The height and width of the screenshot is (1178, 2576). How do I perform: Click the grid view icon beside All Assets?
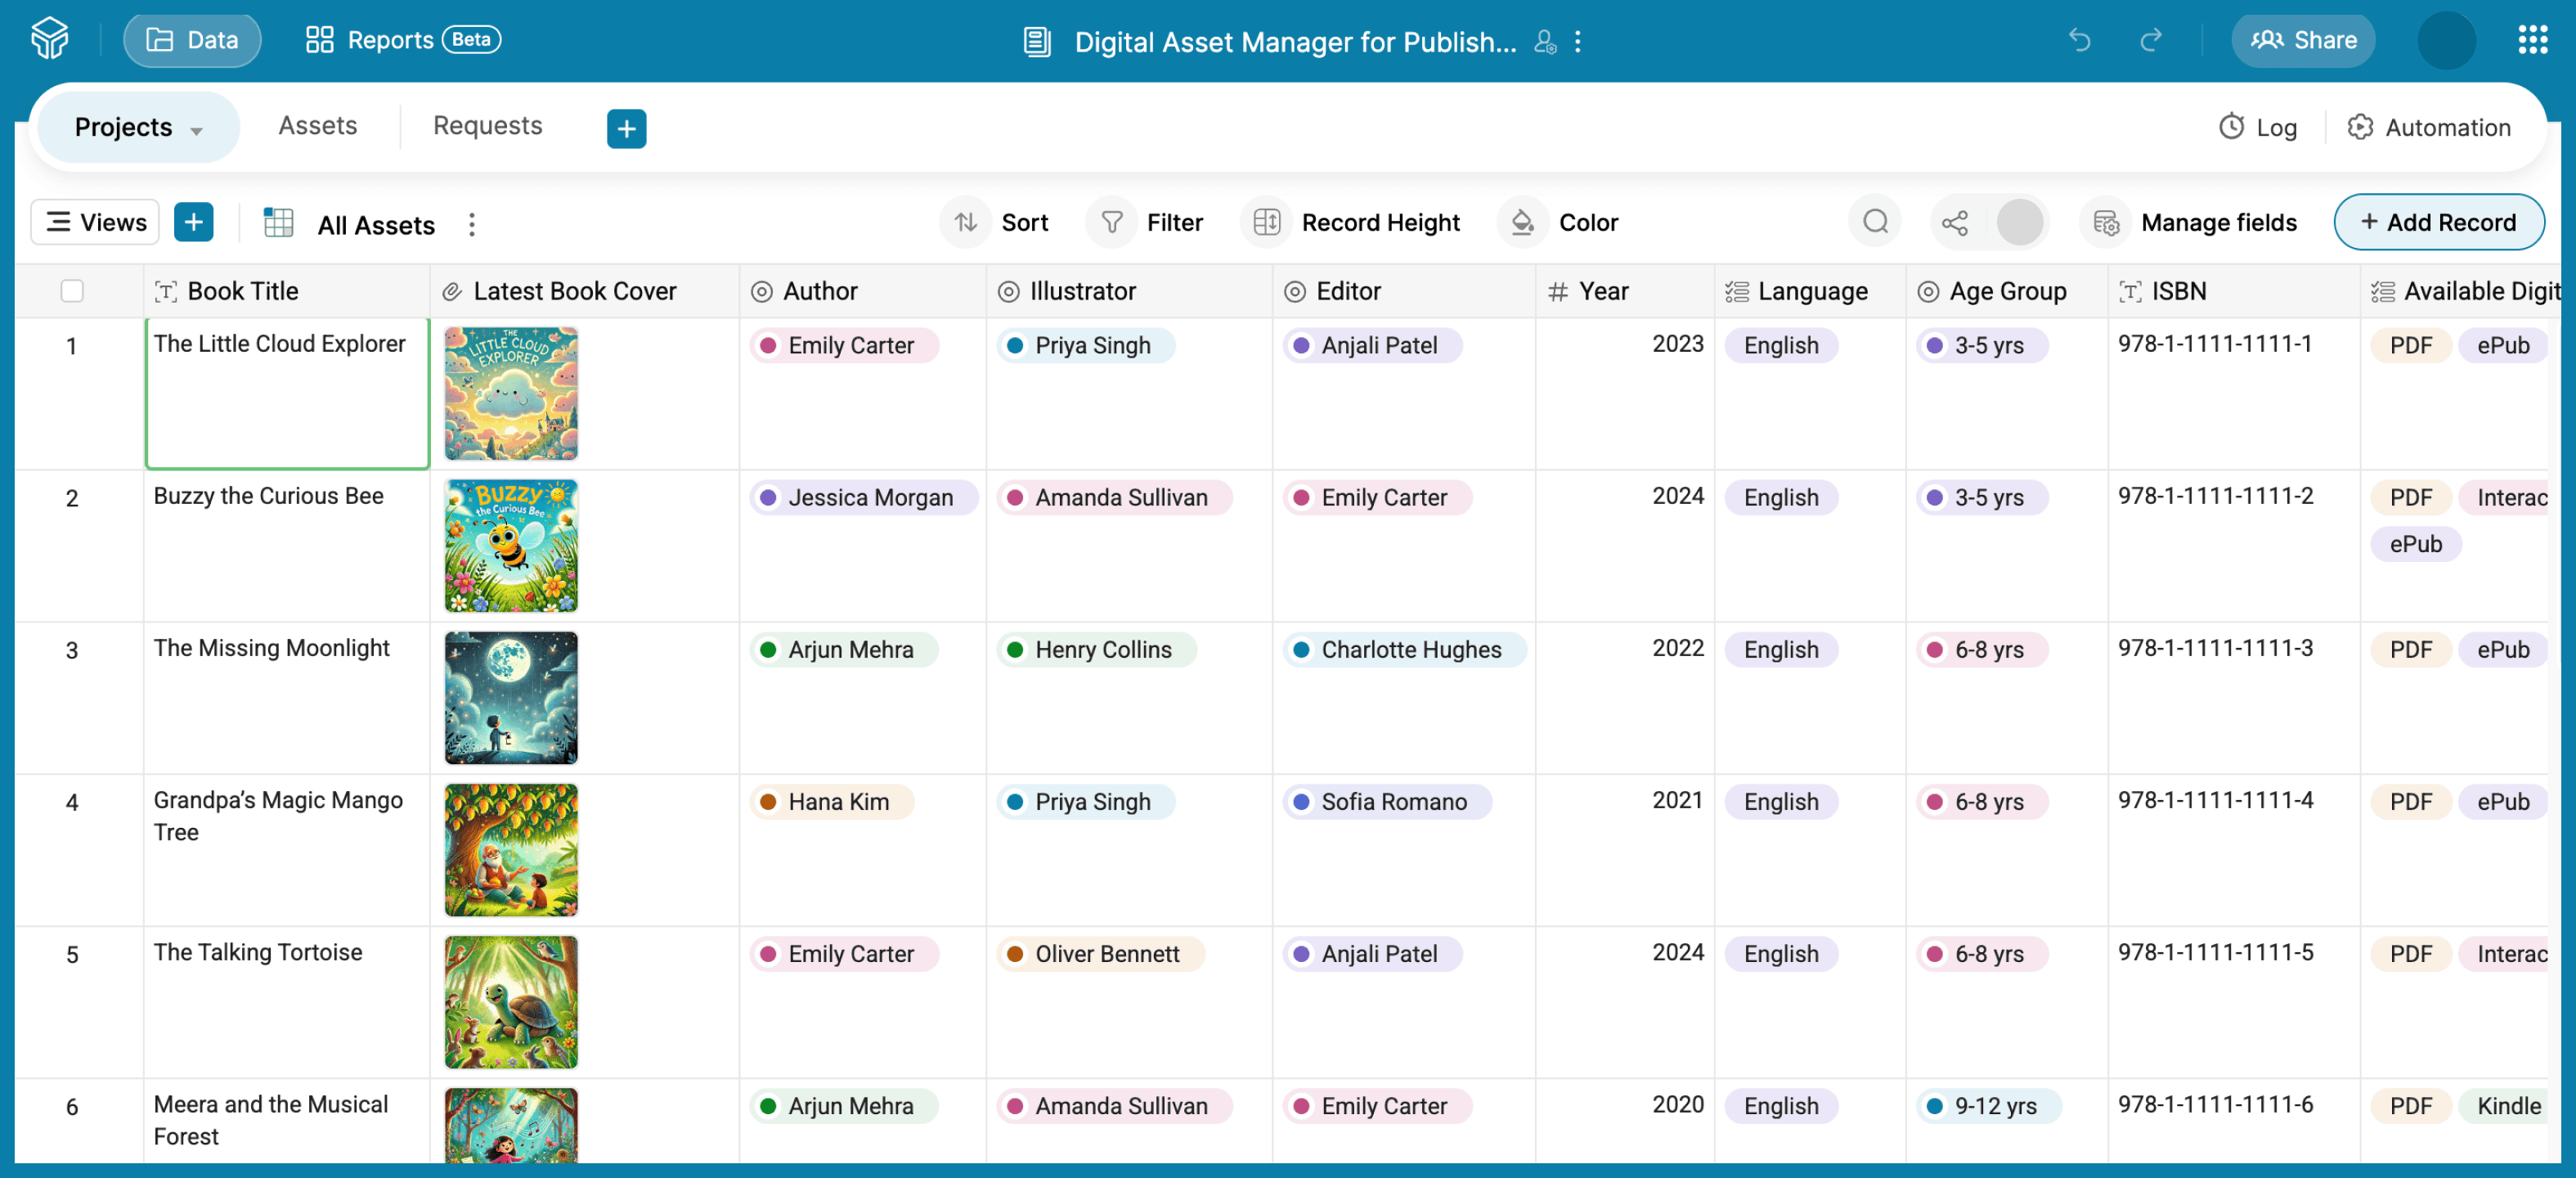279,222
